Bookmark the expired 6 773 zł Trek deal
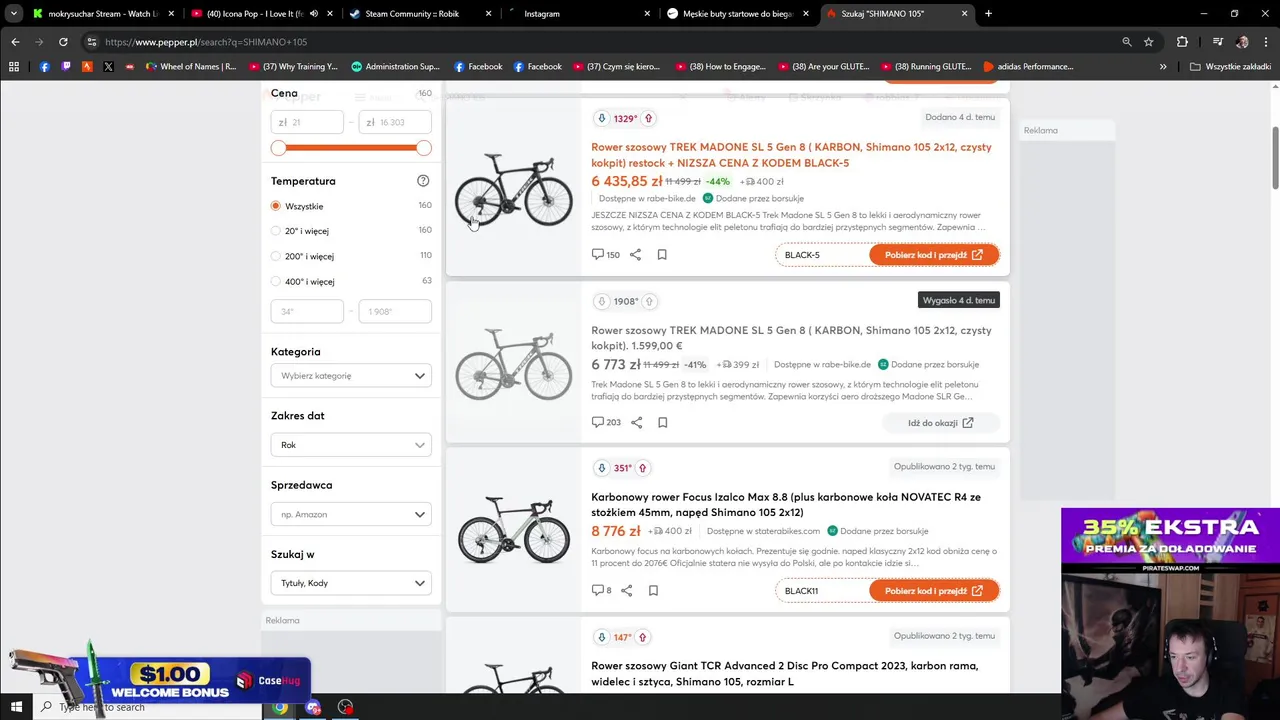The width and height of the screenshot is (1280, 720). 662,422
